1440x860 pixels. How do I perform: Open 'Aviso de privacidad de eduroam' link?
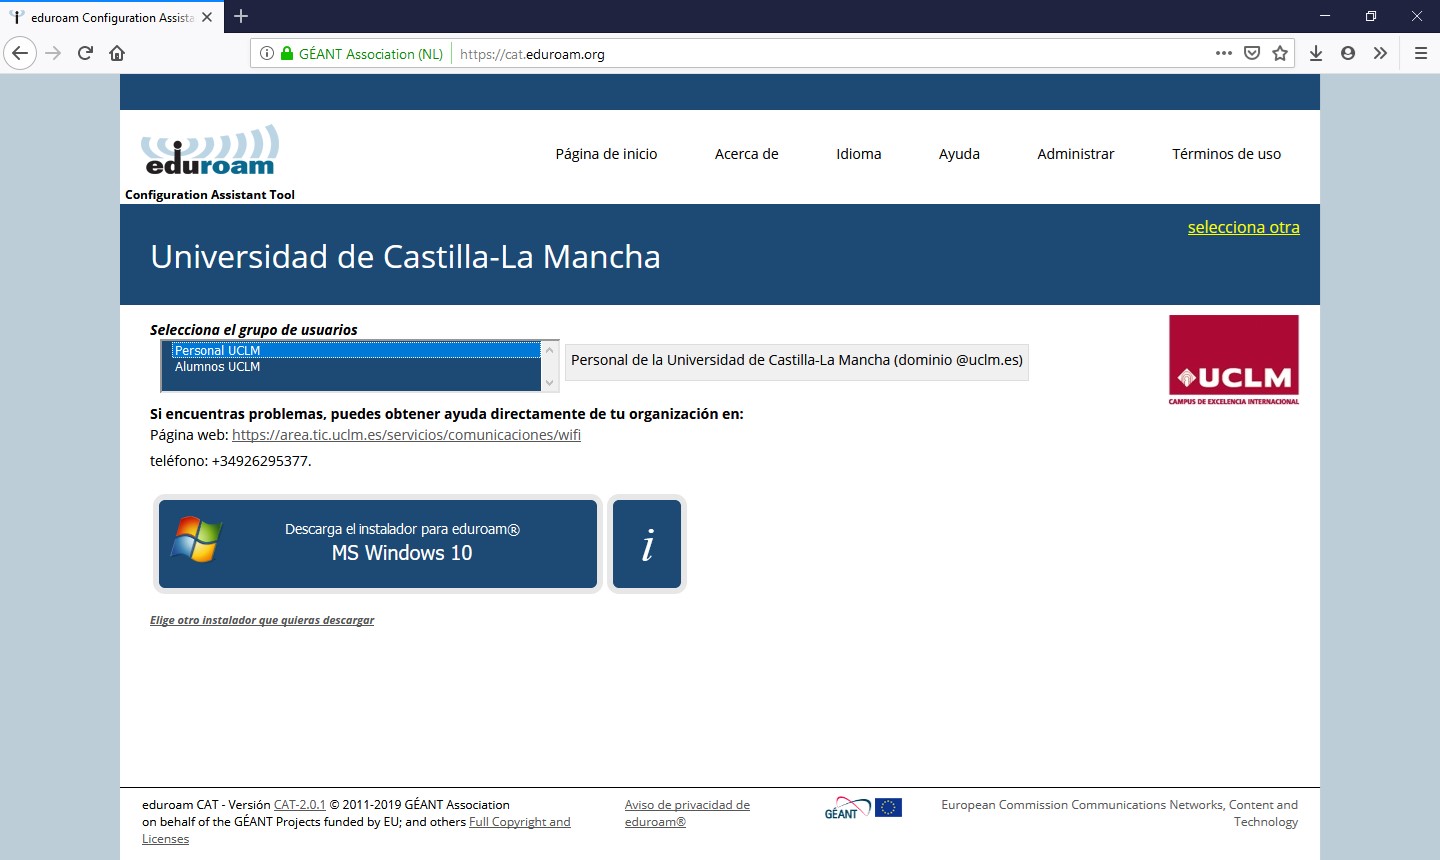click(687, 813)
